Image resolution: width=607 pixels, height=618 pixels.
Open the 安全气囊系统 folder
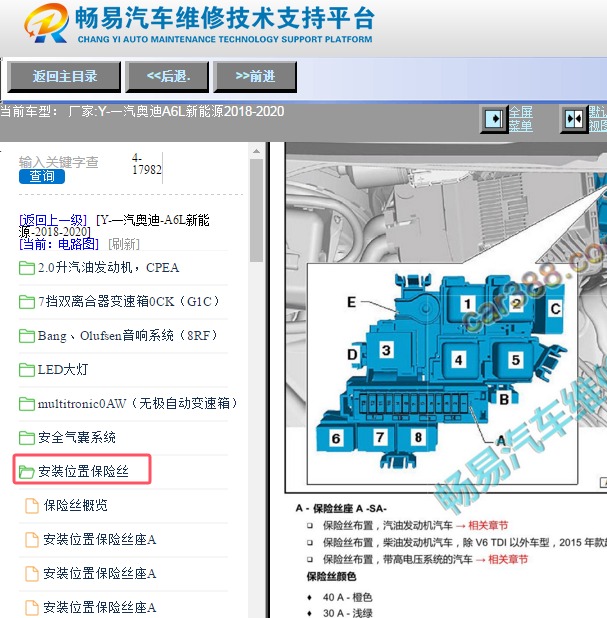pos(77,437)
